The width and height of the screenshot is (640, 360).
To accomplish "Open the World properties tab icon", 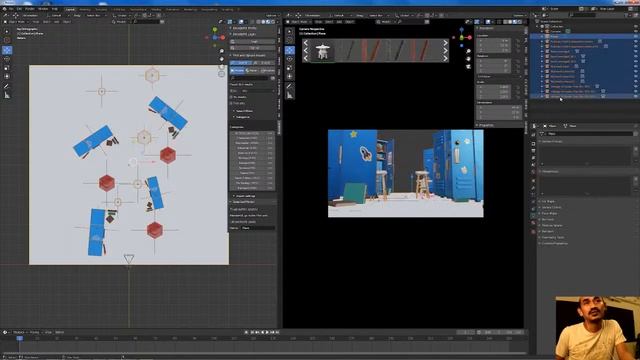I will coord(533,172).
